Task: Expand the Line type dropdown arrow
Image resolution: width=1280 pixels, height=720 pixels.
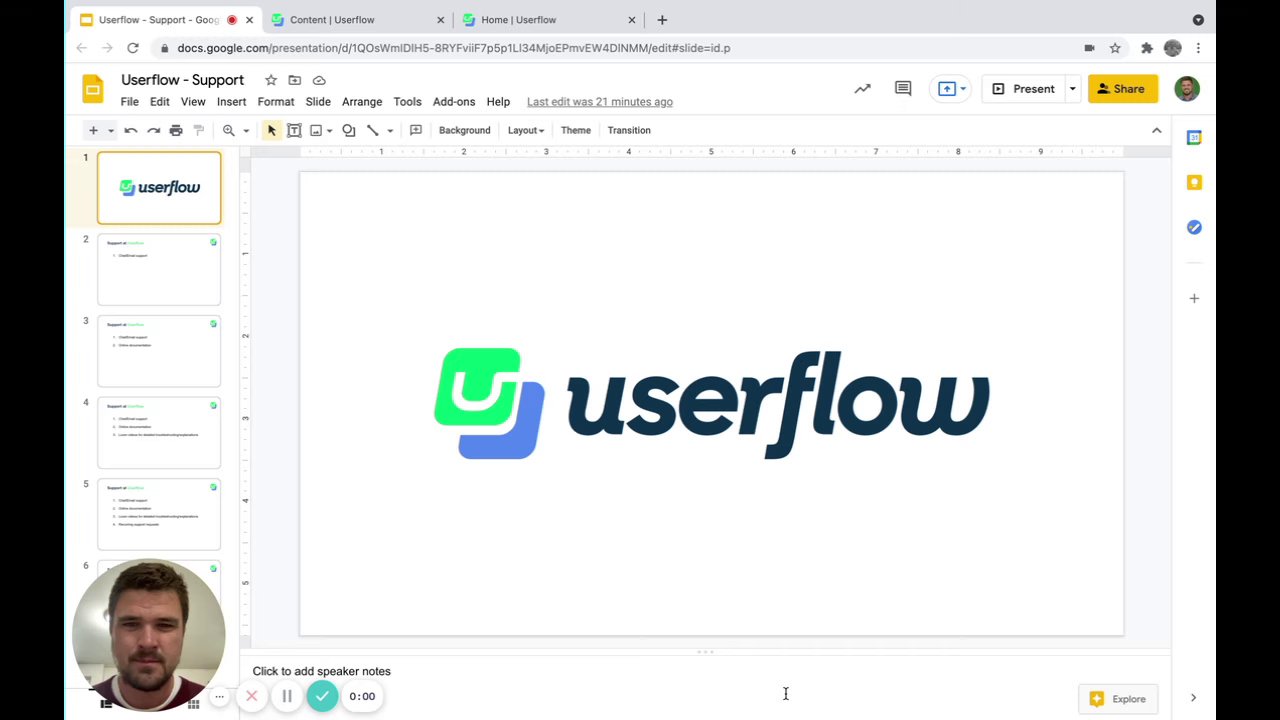Action: (x=390, y=130)
